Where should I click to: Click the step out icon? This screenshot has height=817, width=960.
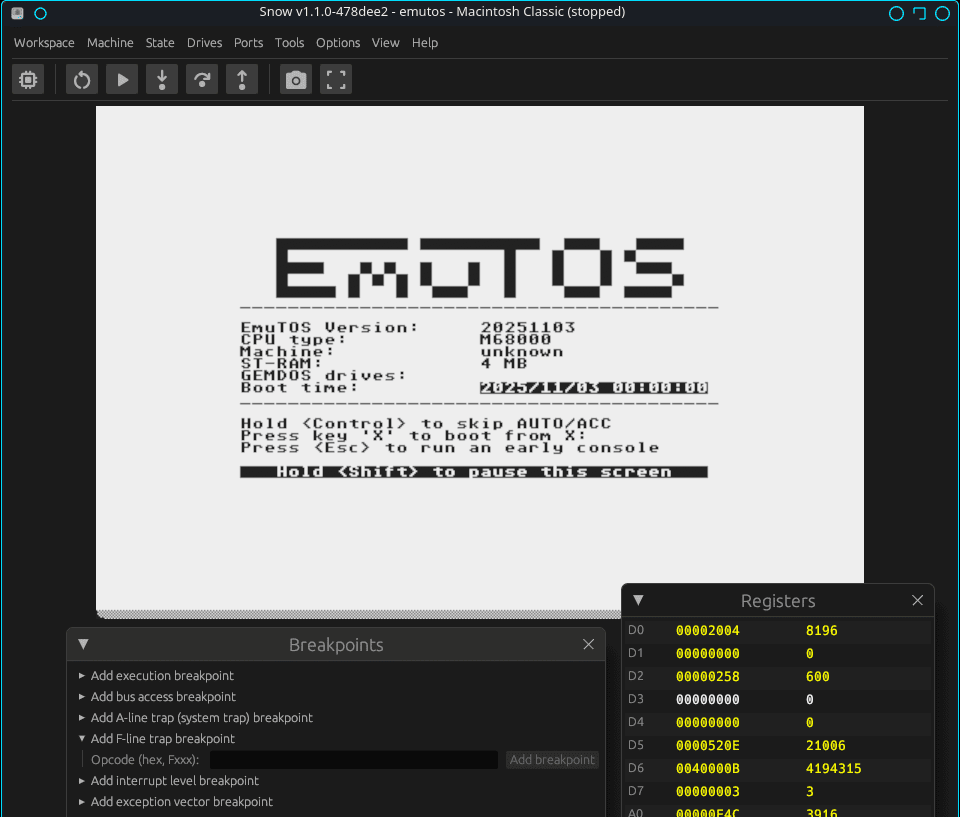242,80
